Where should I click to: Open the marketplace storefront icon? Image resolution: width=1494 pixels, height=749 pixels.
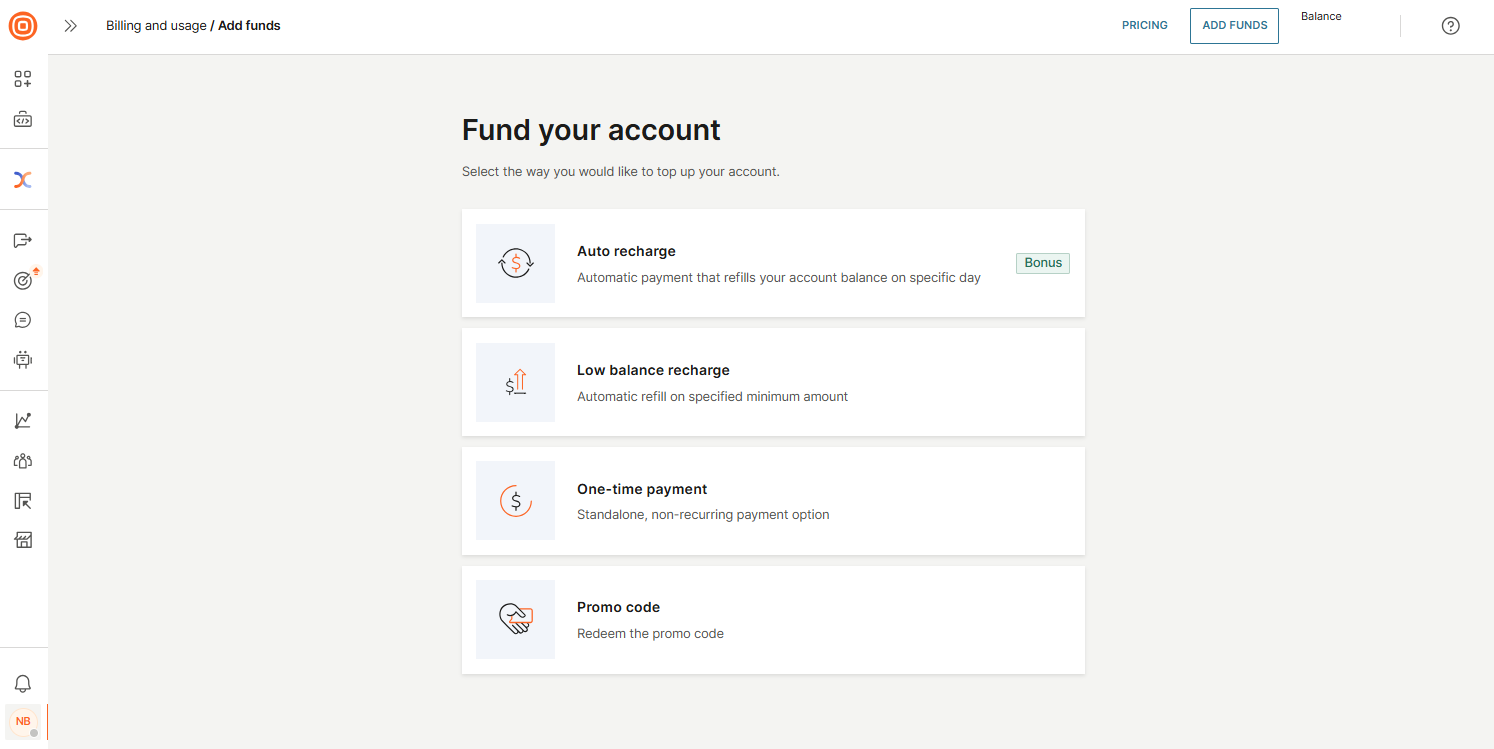23,541
